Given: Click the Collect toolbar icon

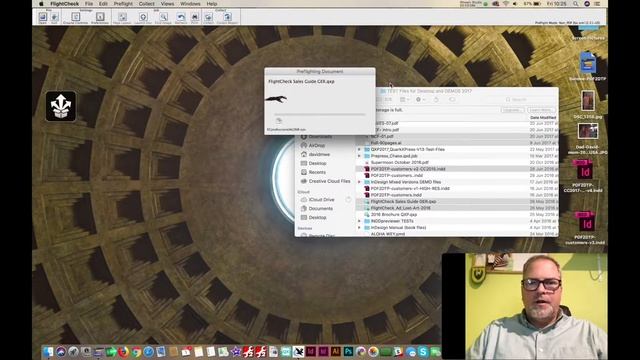Looking at the screenshot, I should tap(209, 17).
